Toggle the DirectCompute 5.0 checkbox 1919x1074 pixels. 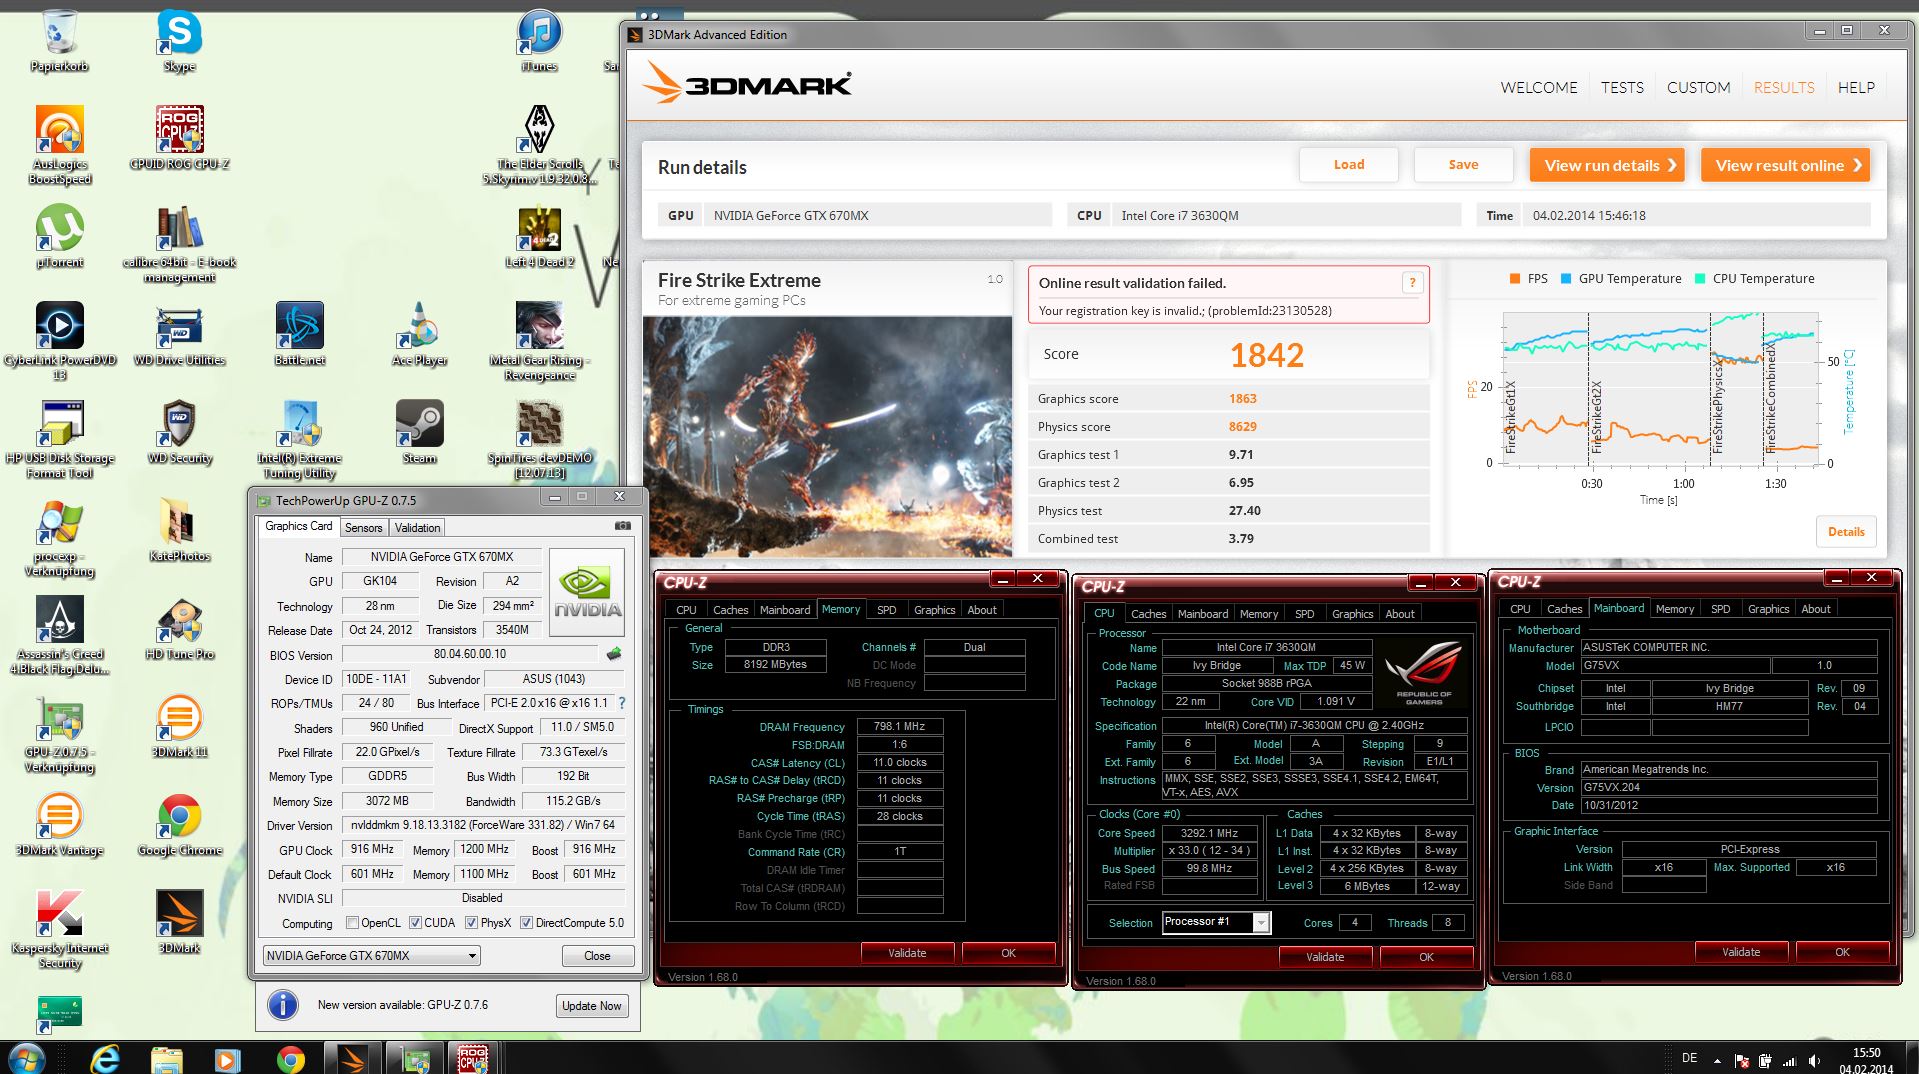[526, 923]
